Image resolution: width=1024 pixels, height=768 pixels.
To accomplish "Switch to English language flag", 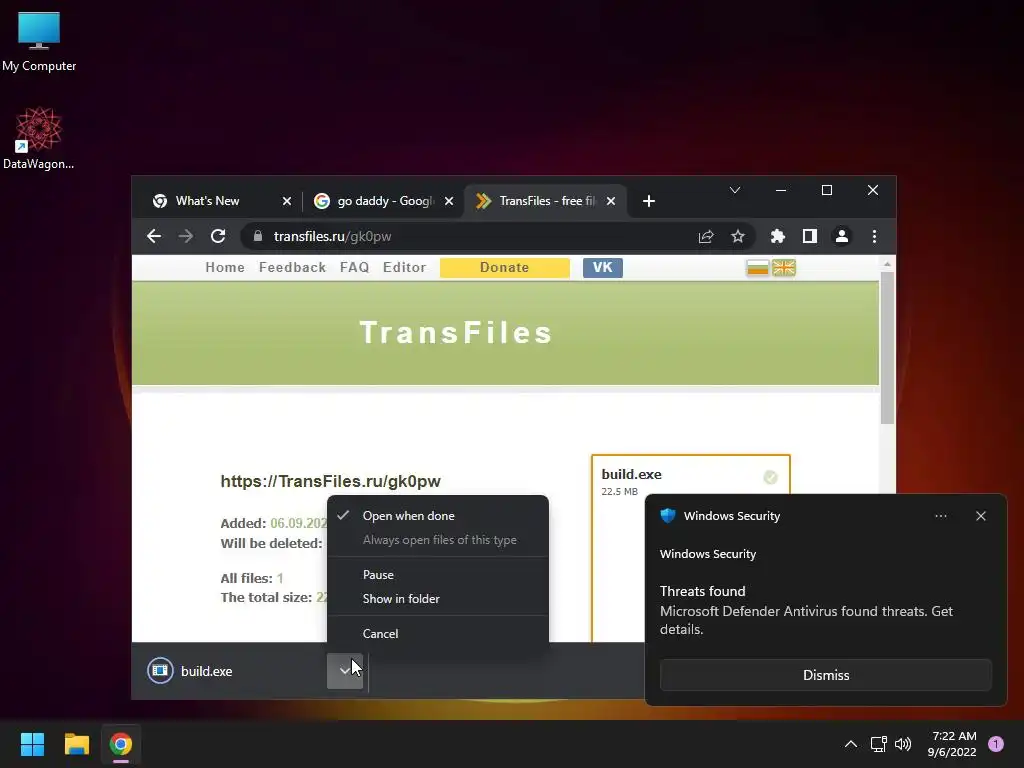I will click(784, 268).
